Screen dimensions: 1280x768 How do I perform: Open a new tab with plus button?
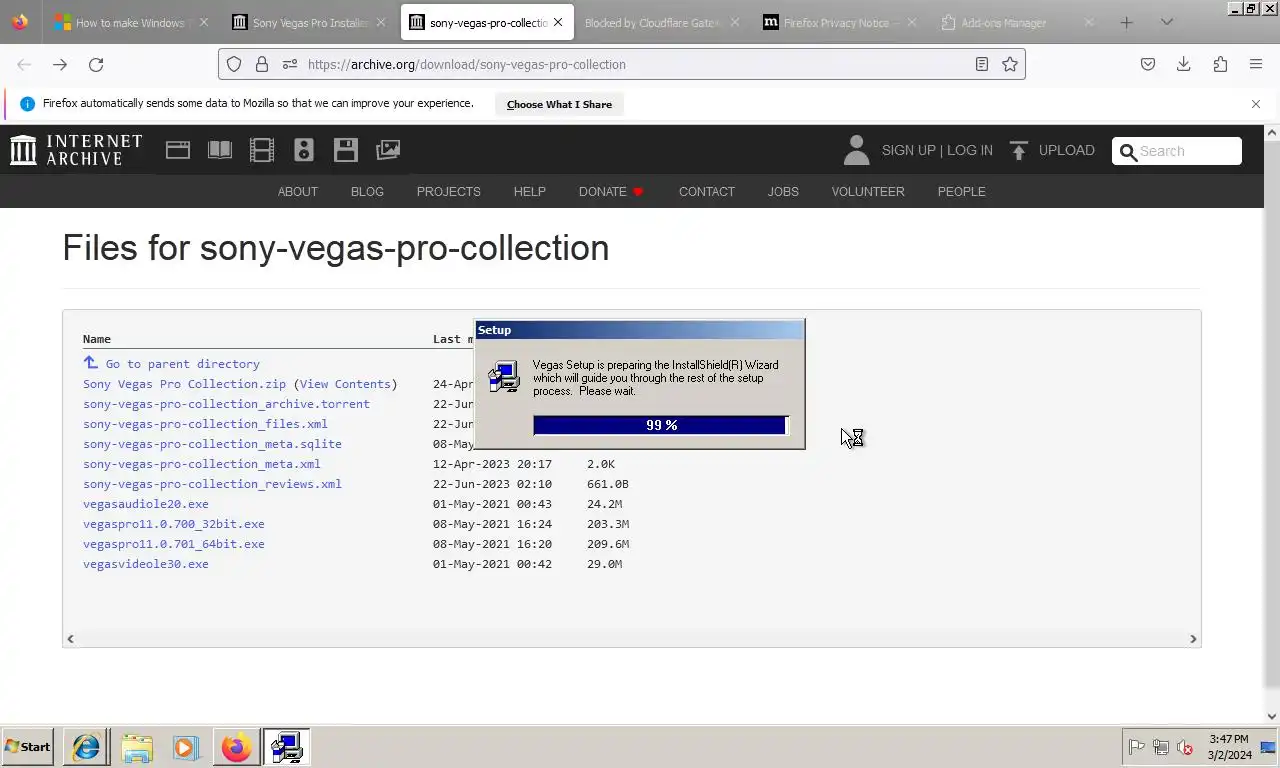pos(1127,22)
